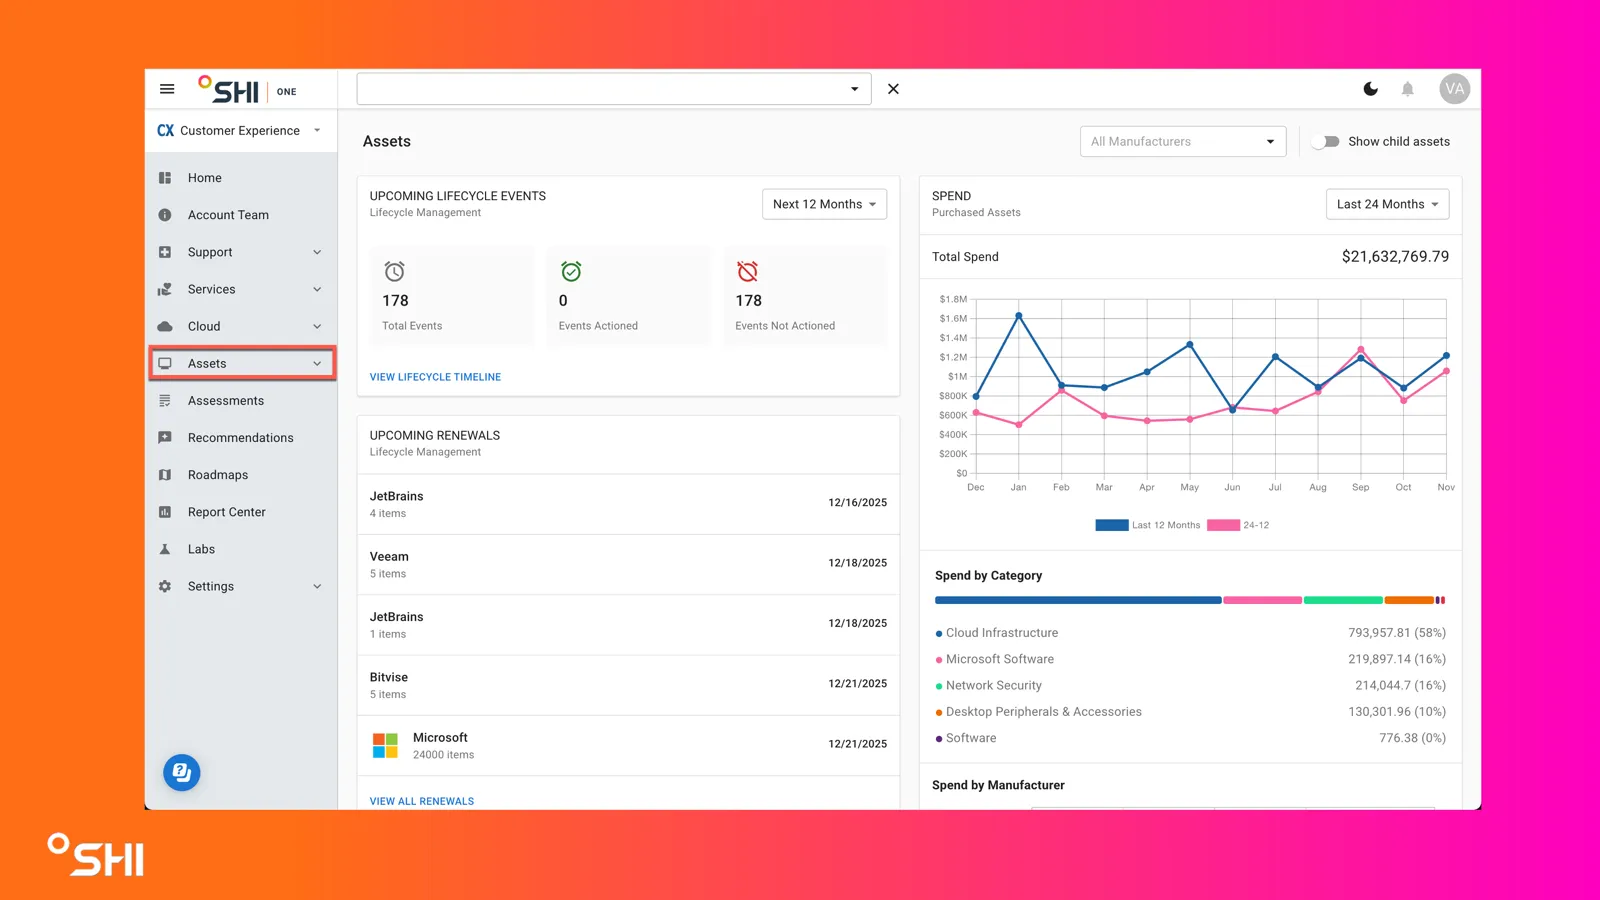This screenshot has height=900, width=1600.
Task: Click the blue Cloud Infrastructure category bar
Action: [1078, 600]
